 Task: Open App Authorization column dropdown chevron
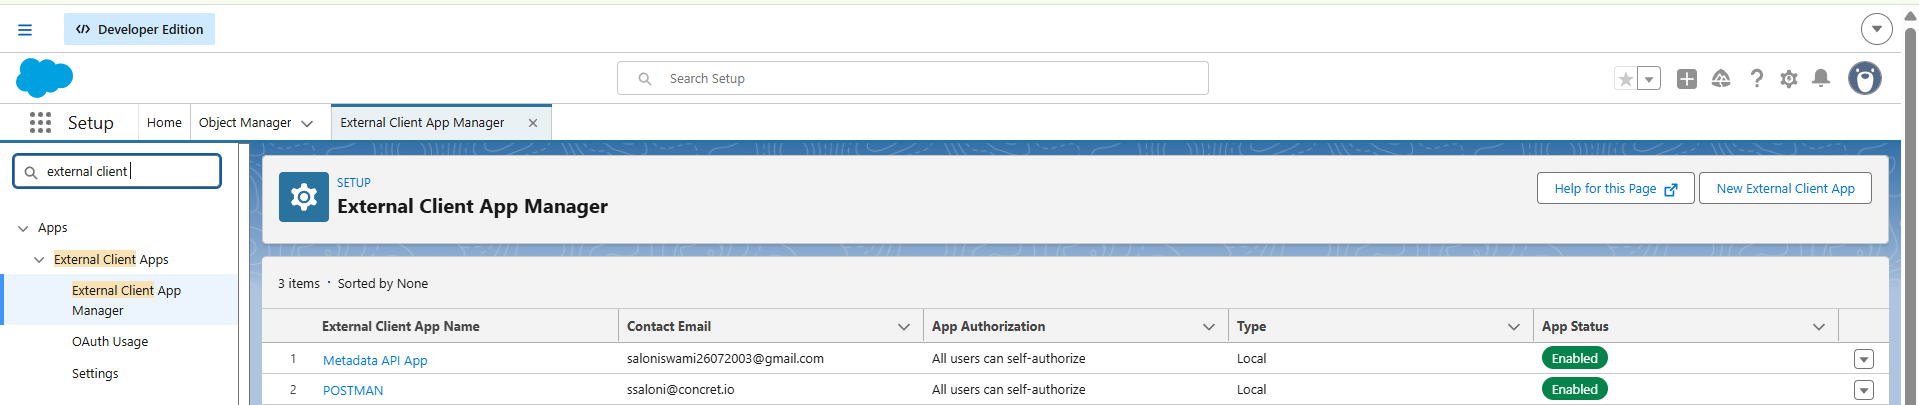1209,327
